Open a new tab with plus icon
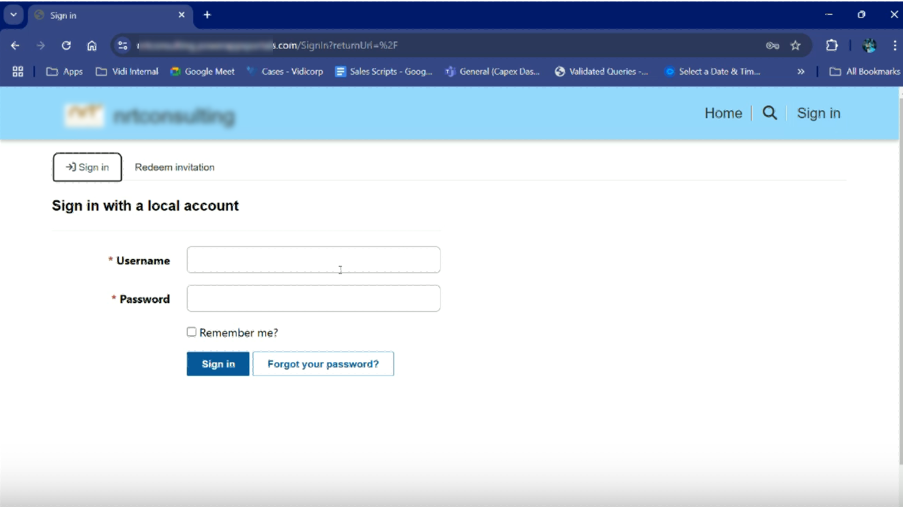The height and width of the screenshot is (510, 904). coord(207,15)
